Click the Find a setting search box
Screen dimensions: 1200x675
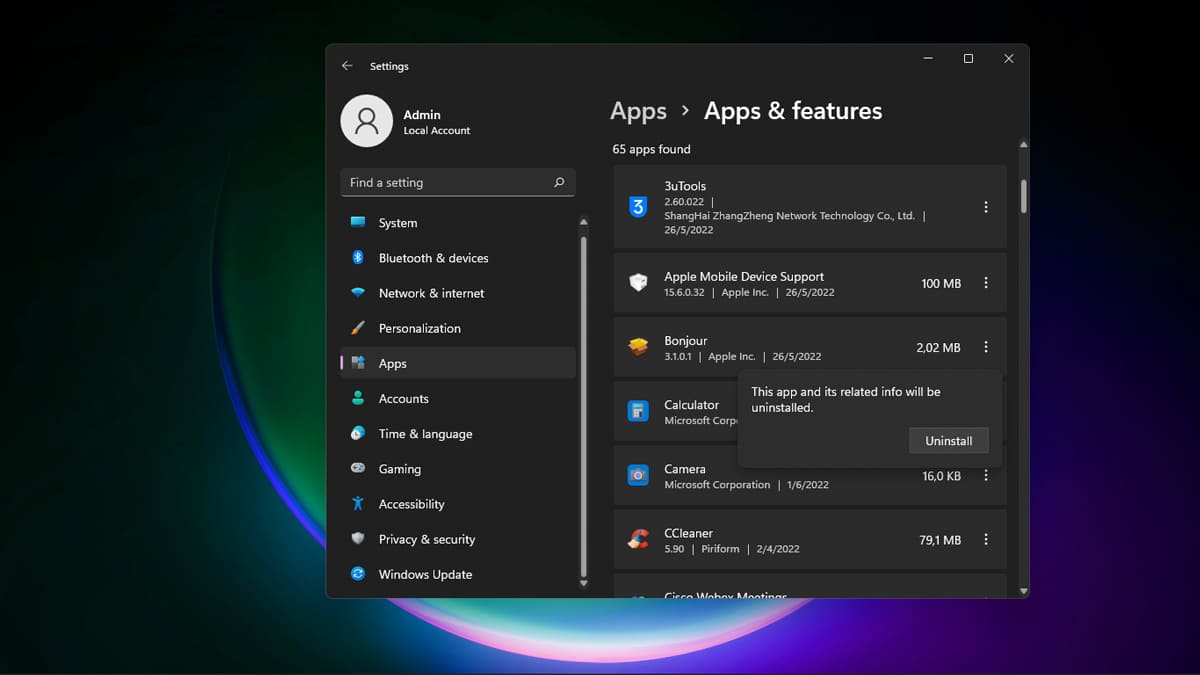pyautogui.click(x=445, y=182)
